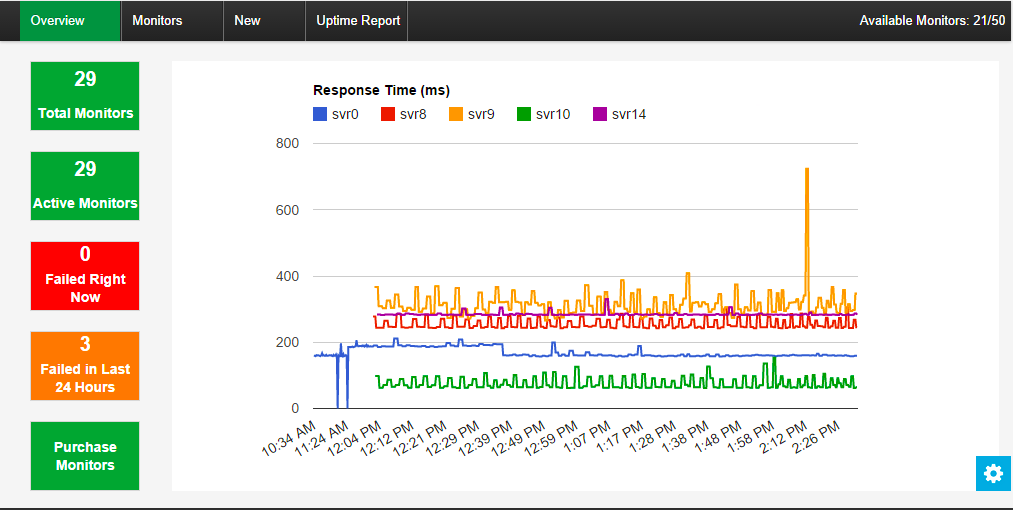Switch to the Monitors tab
This screenshot has height=510, width=1013.
pos(157,21)
